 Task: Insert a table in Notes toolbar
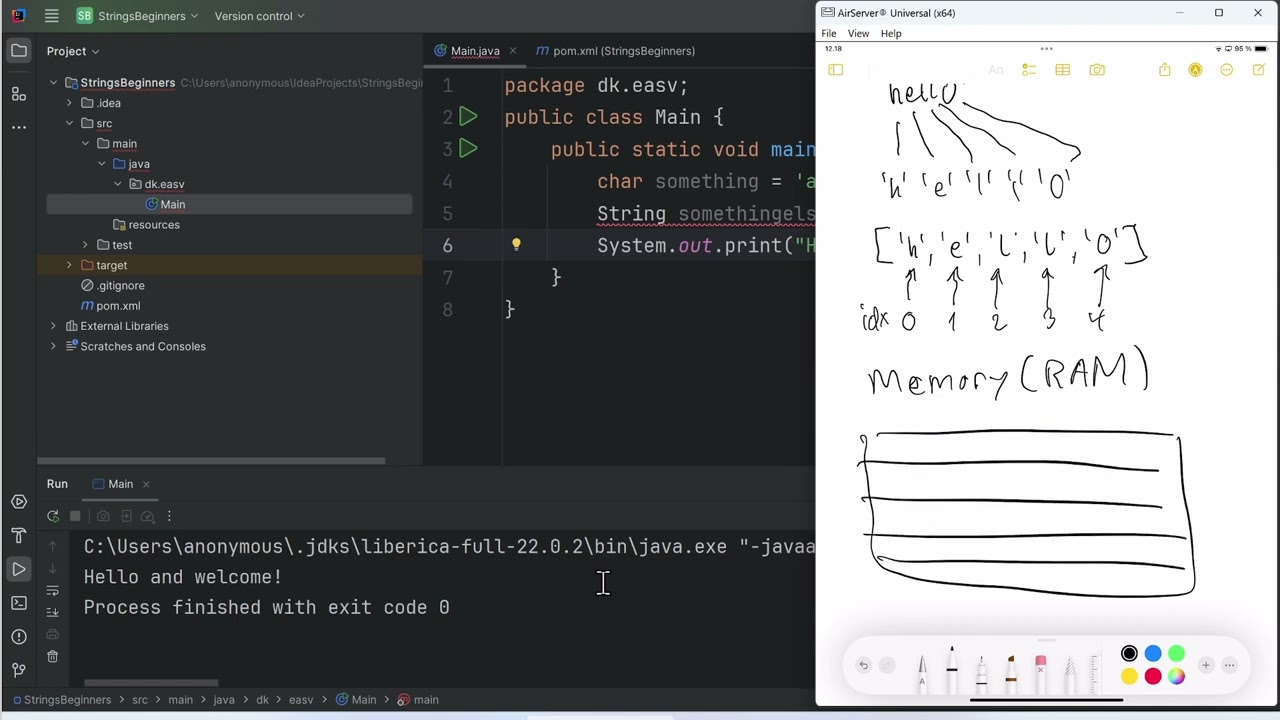[1063, 70]
